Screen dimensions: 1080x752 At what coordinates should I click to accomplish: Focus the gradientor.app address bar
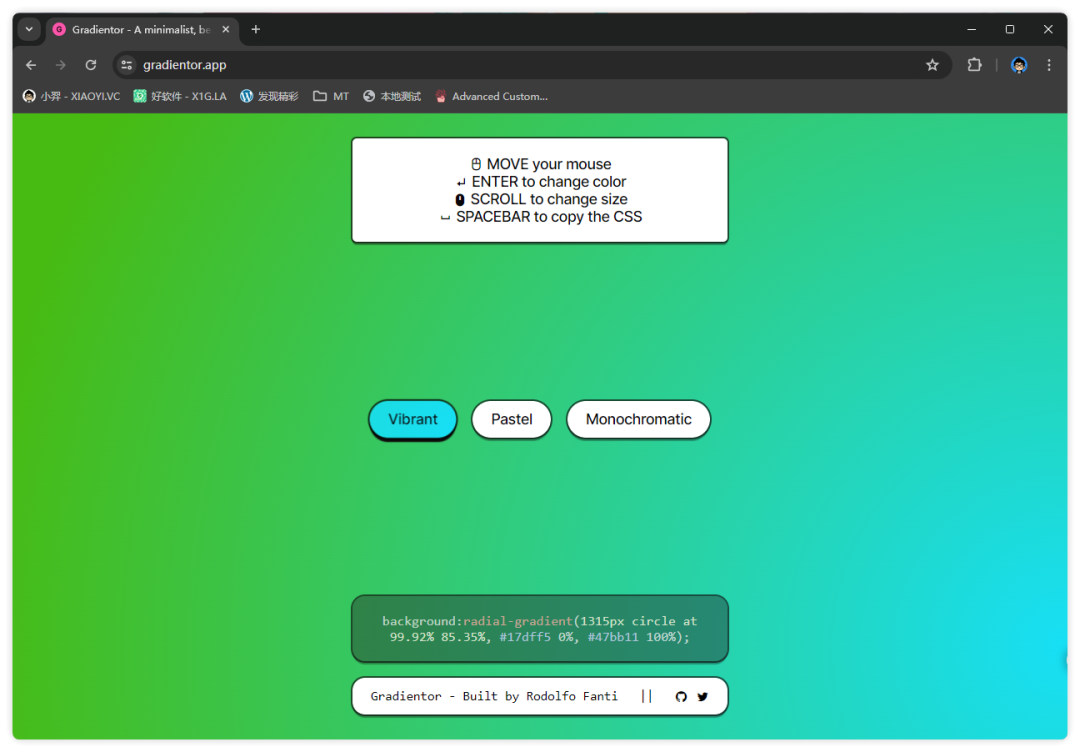click(x=500, y=65)
